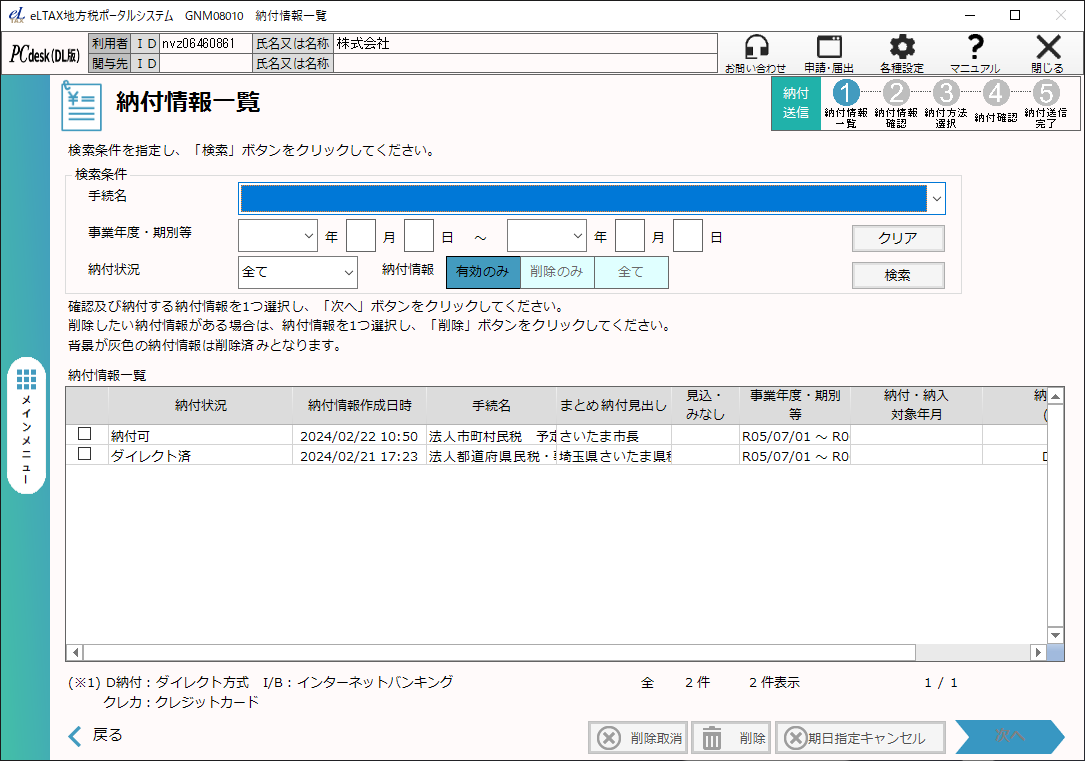This screenshot has height=761, width=1085.
Task: Select step 5 納付送信完了 in wizard
Action: 1046,104
